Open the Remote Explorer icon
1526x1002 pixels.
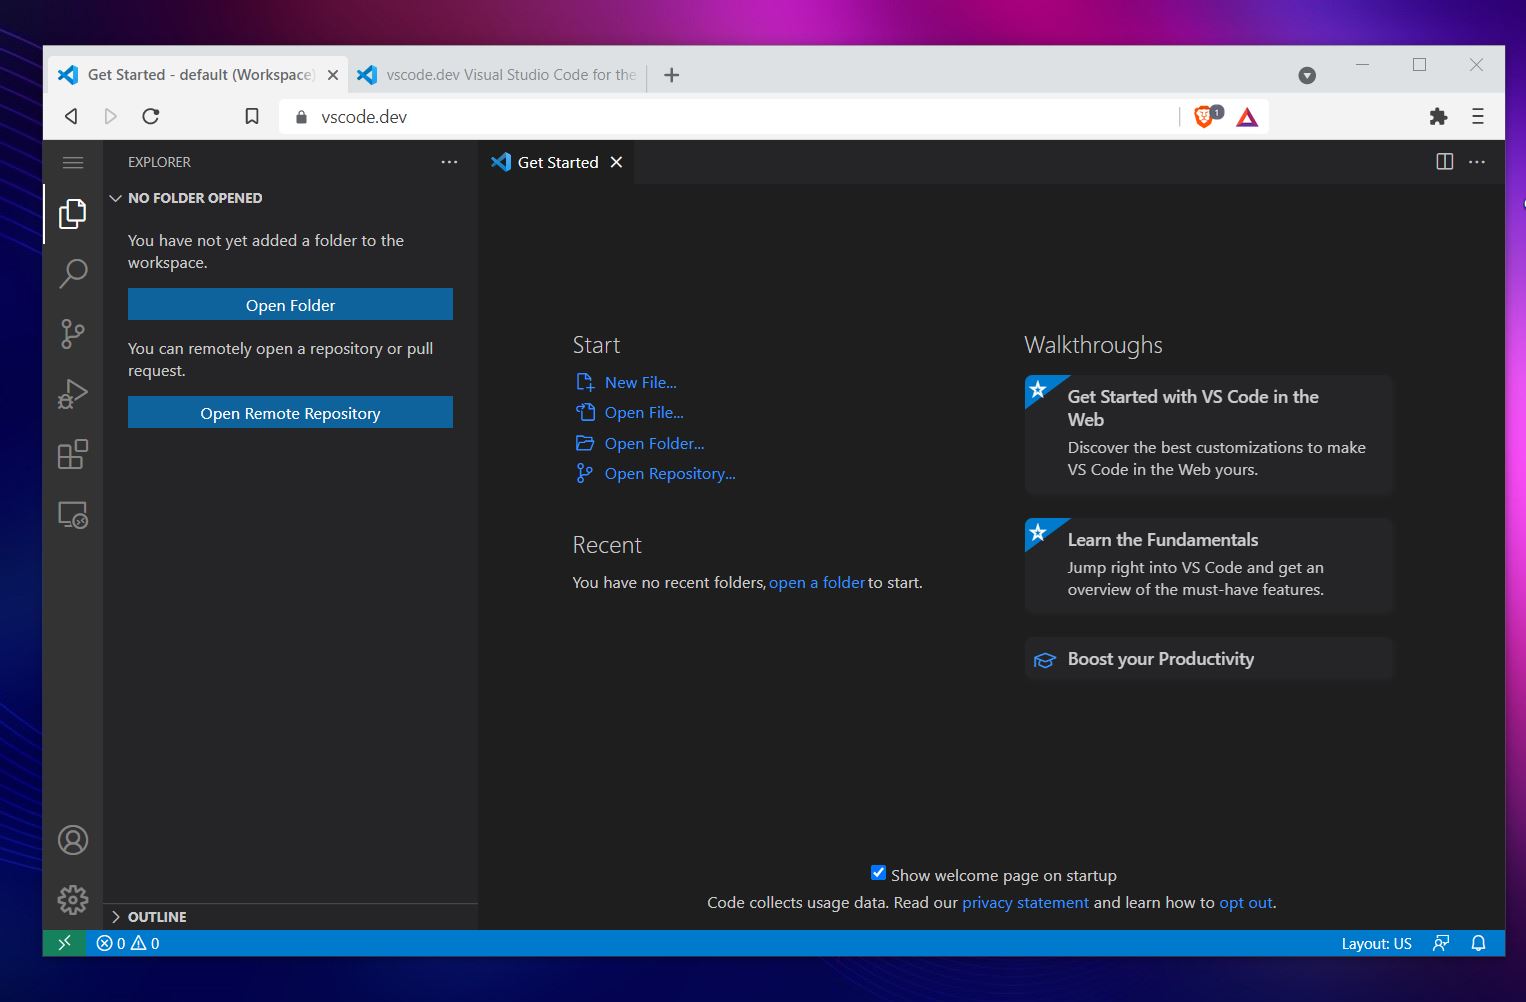[73, 515]
